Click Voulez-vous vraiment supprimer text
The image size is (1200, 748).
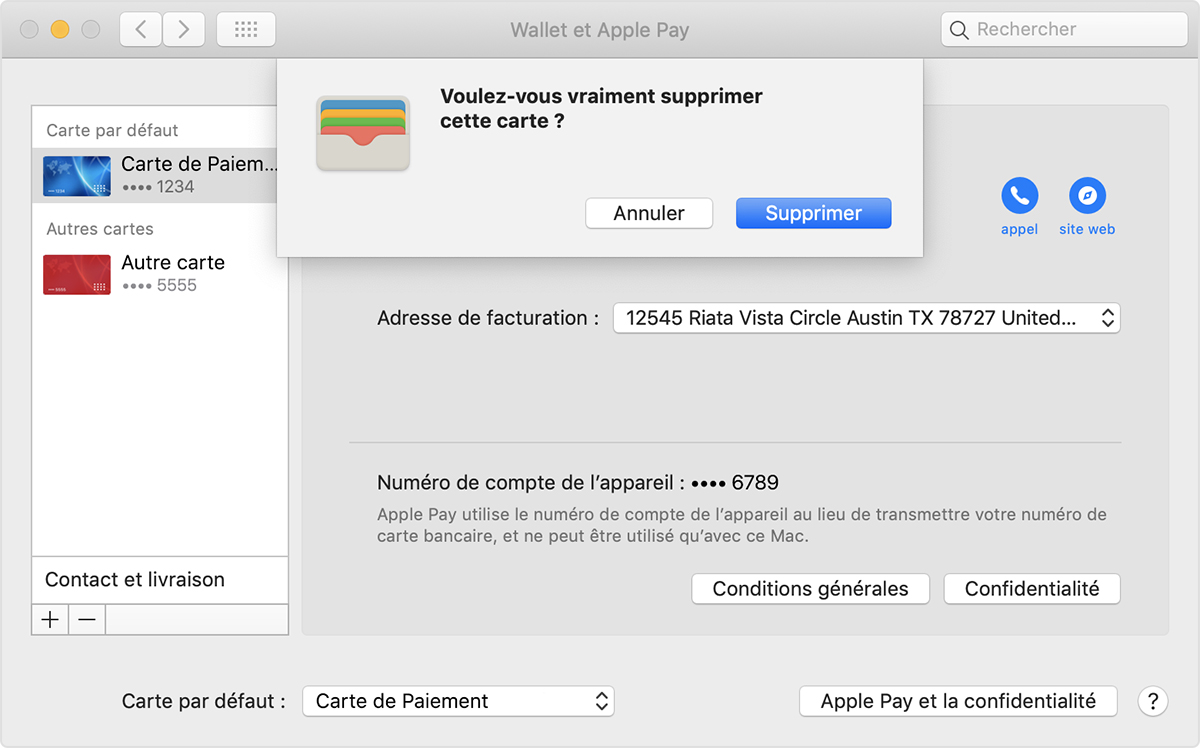(601, 97)
